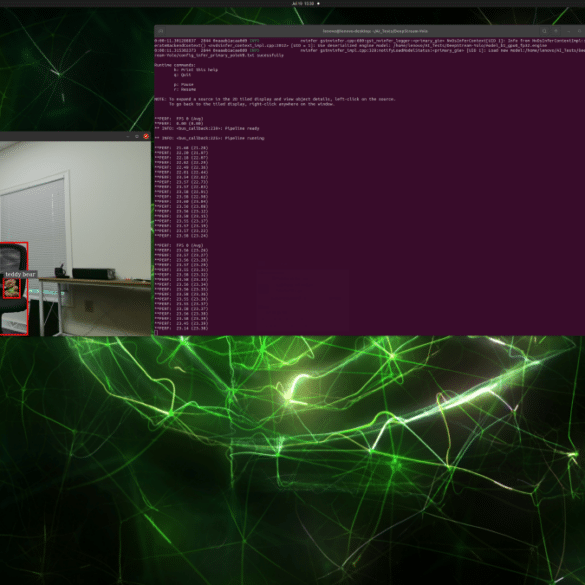Click the terminal cursor on the last line
The image size is (585, 585).
156,333
